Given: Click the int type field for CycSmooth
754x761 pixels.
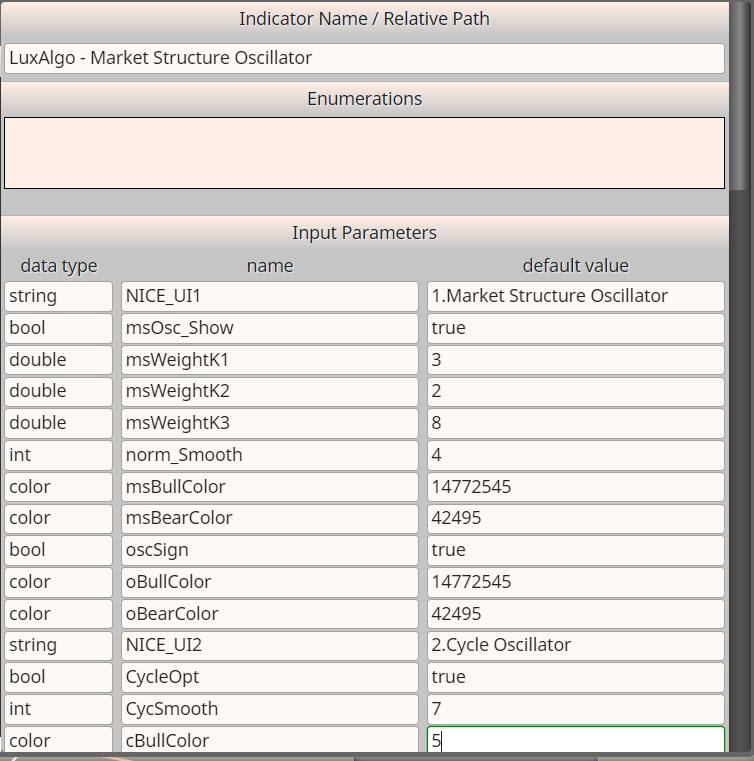Looking at the screenshot, I should click(x=58, y=709).
